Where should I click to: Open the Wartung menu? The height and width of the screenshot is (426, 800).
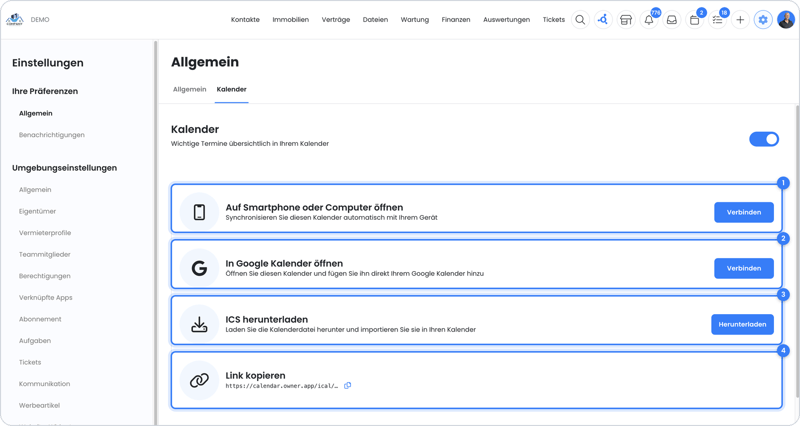tap(414, 20)
